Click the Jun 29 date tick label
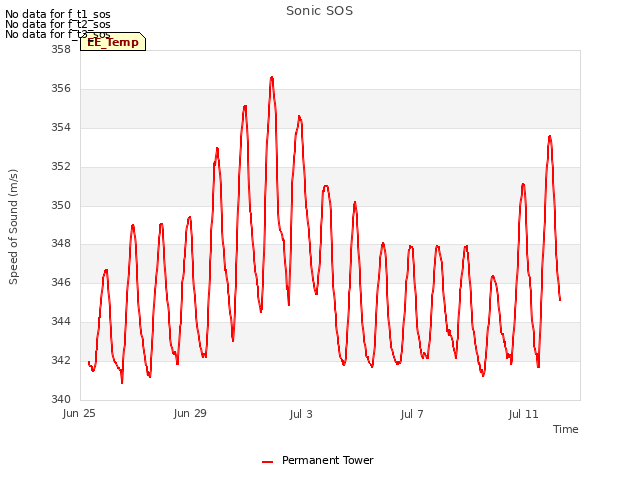 click(190, 413)
